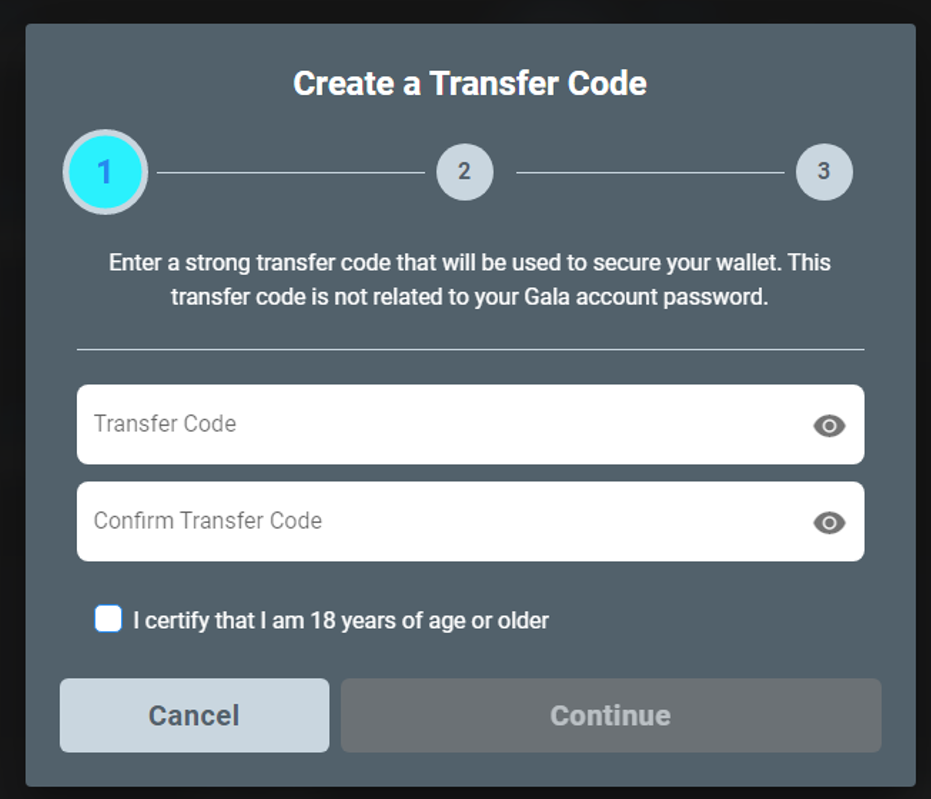
Task: Click the Continue button
Action: tap(611, 715)
